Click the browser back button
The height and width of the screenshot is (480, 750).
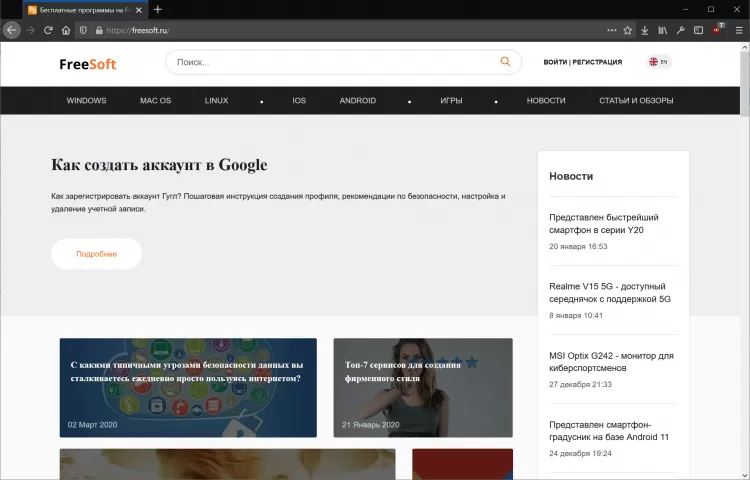click(12, 30)
